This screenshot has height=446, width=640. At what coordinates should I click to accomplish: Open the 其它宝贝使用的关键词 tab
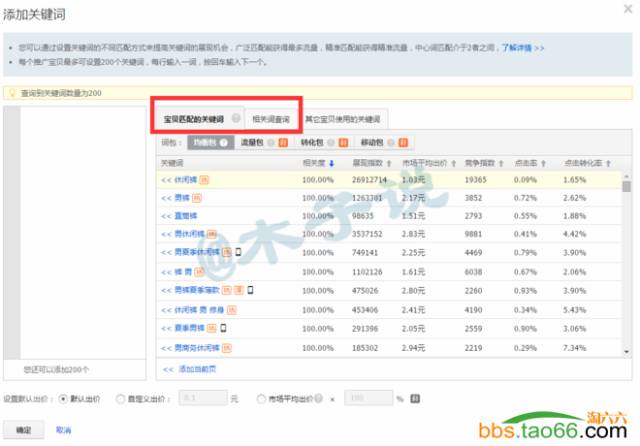[x=342, y=119]
